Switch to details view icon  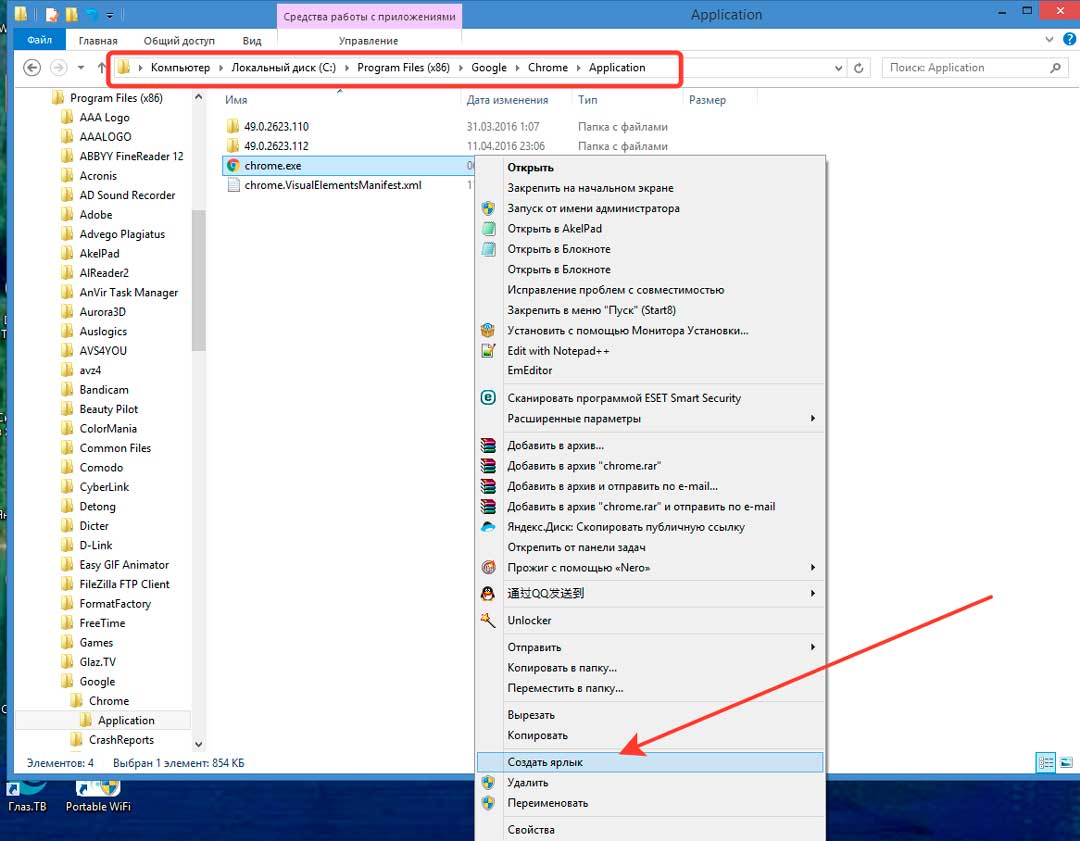[1046, 762]
